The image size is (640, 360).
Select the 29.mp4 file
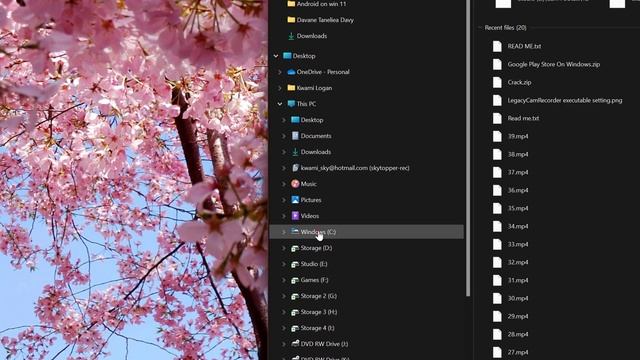[x=518, y=316]
